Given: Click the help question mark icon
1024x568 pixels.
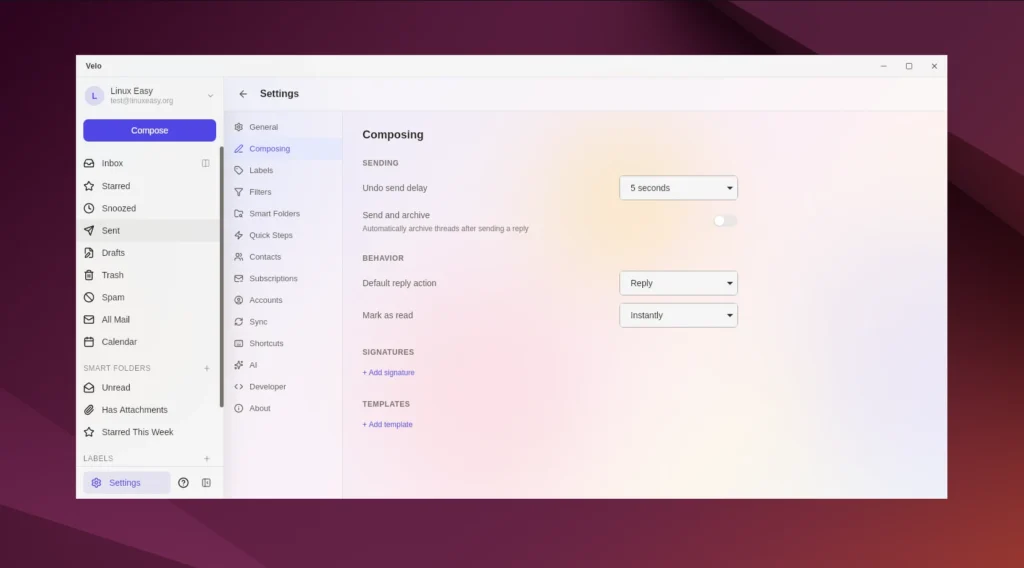Looking at the screenshot, I should click(183, 483).
